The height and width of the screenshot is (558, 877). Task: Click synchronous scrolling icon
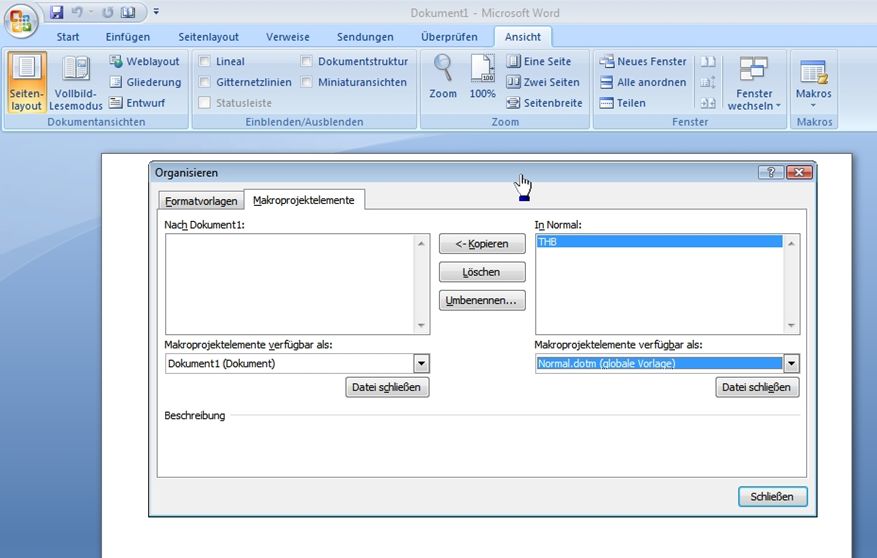708,82
